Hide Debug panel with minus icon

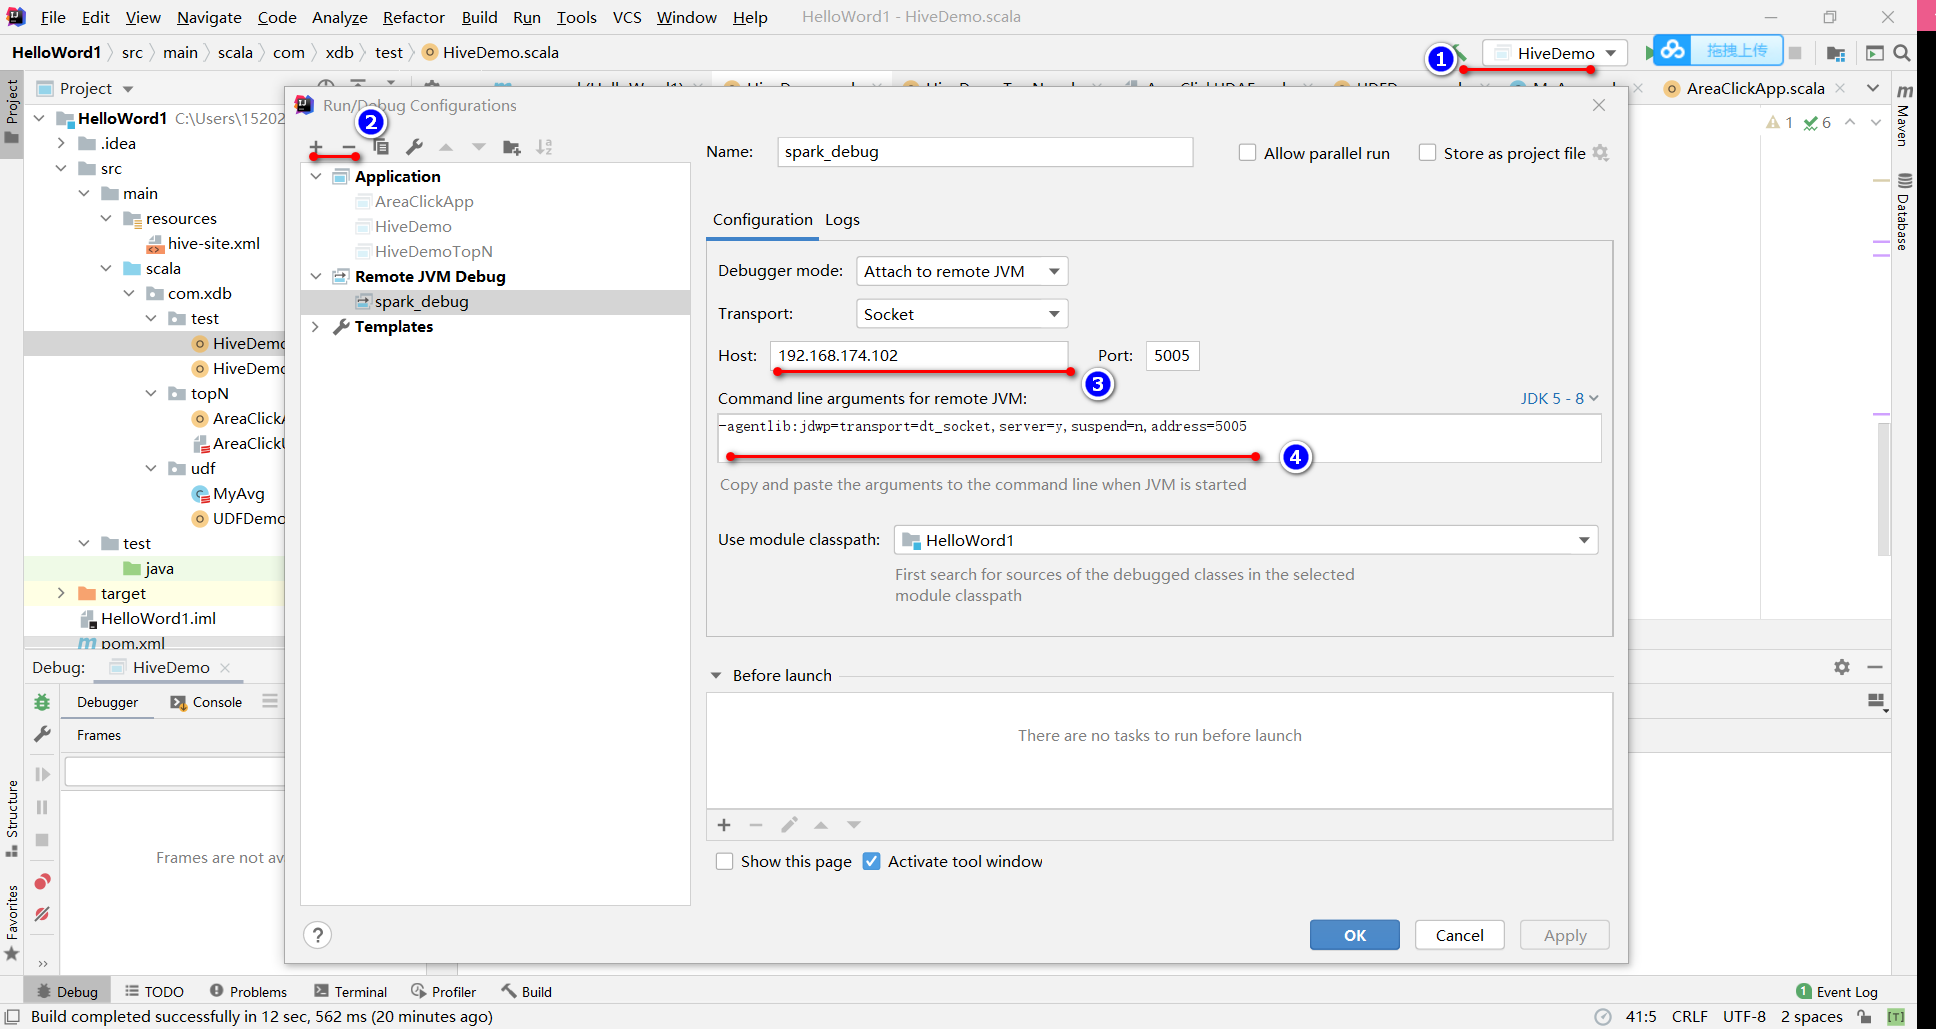point(1875,667)
